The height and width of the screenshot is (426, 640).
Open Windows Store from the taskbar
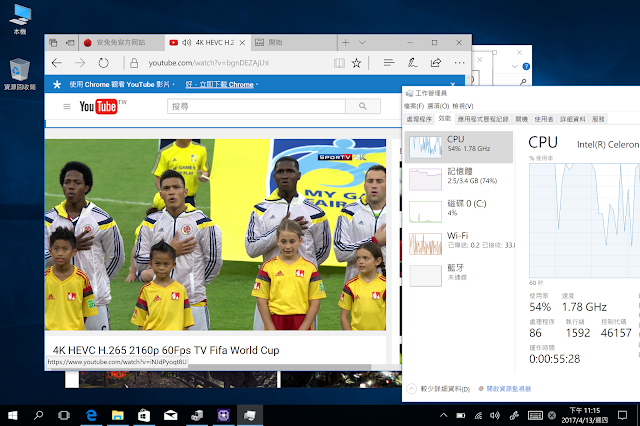(x=144, y=415)
